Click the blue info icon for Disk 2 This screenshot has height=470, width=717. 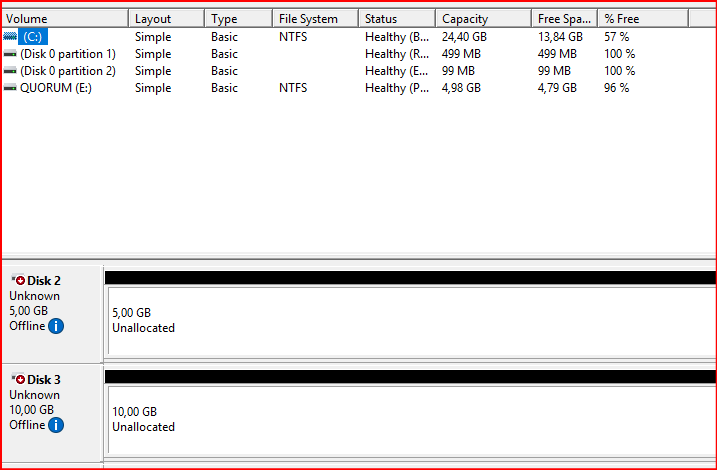(x=56, y=326)
